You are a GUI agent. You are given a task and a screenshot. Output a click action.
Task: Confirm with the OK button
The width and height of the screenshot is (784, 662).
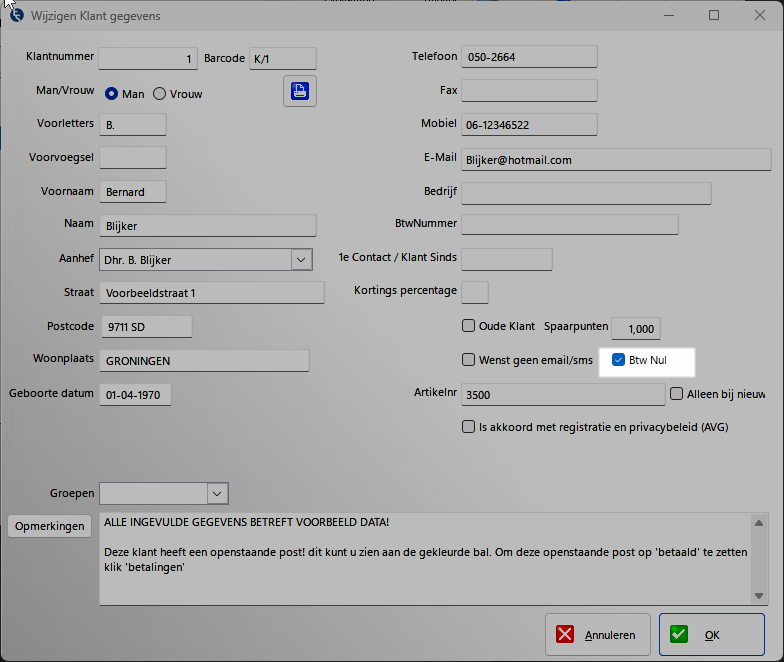[712, 634]
